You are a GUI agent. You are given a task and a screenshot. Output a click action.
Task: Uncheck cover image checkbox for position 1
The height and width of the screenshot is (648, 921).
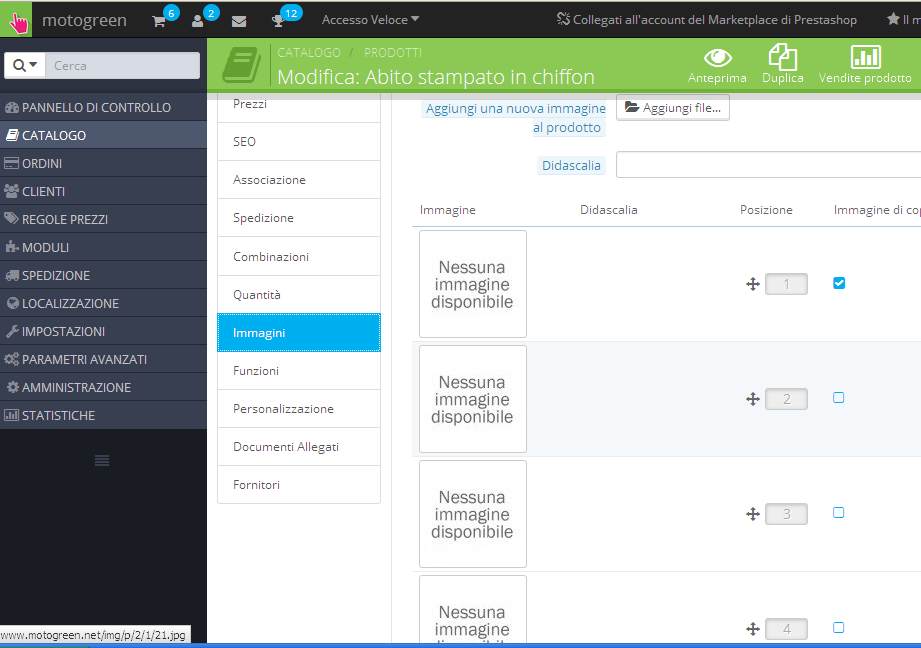pyautogui.click(x=839, y=283)
